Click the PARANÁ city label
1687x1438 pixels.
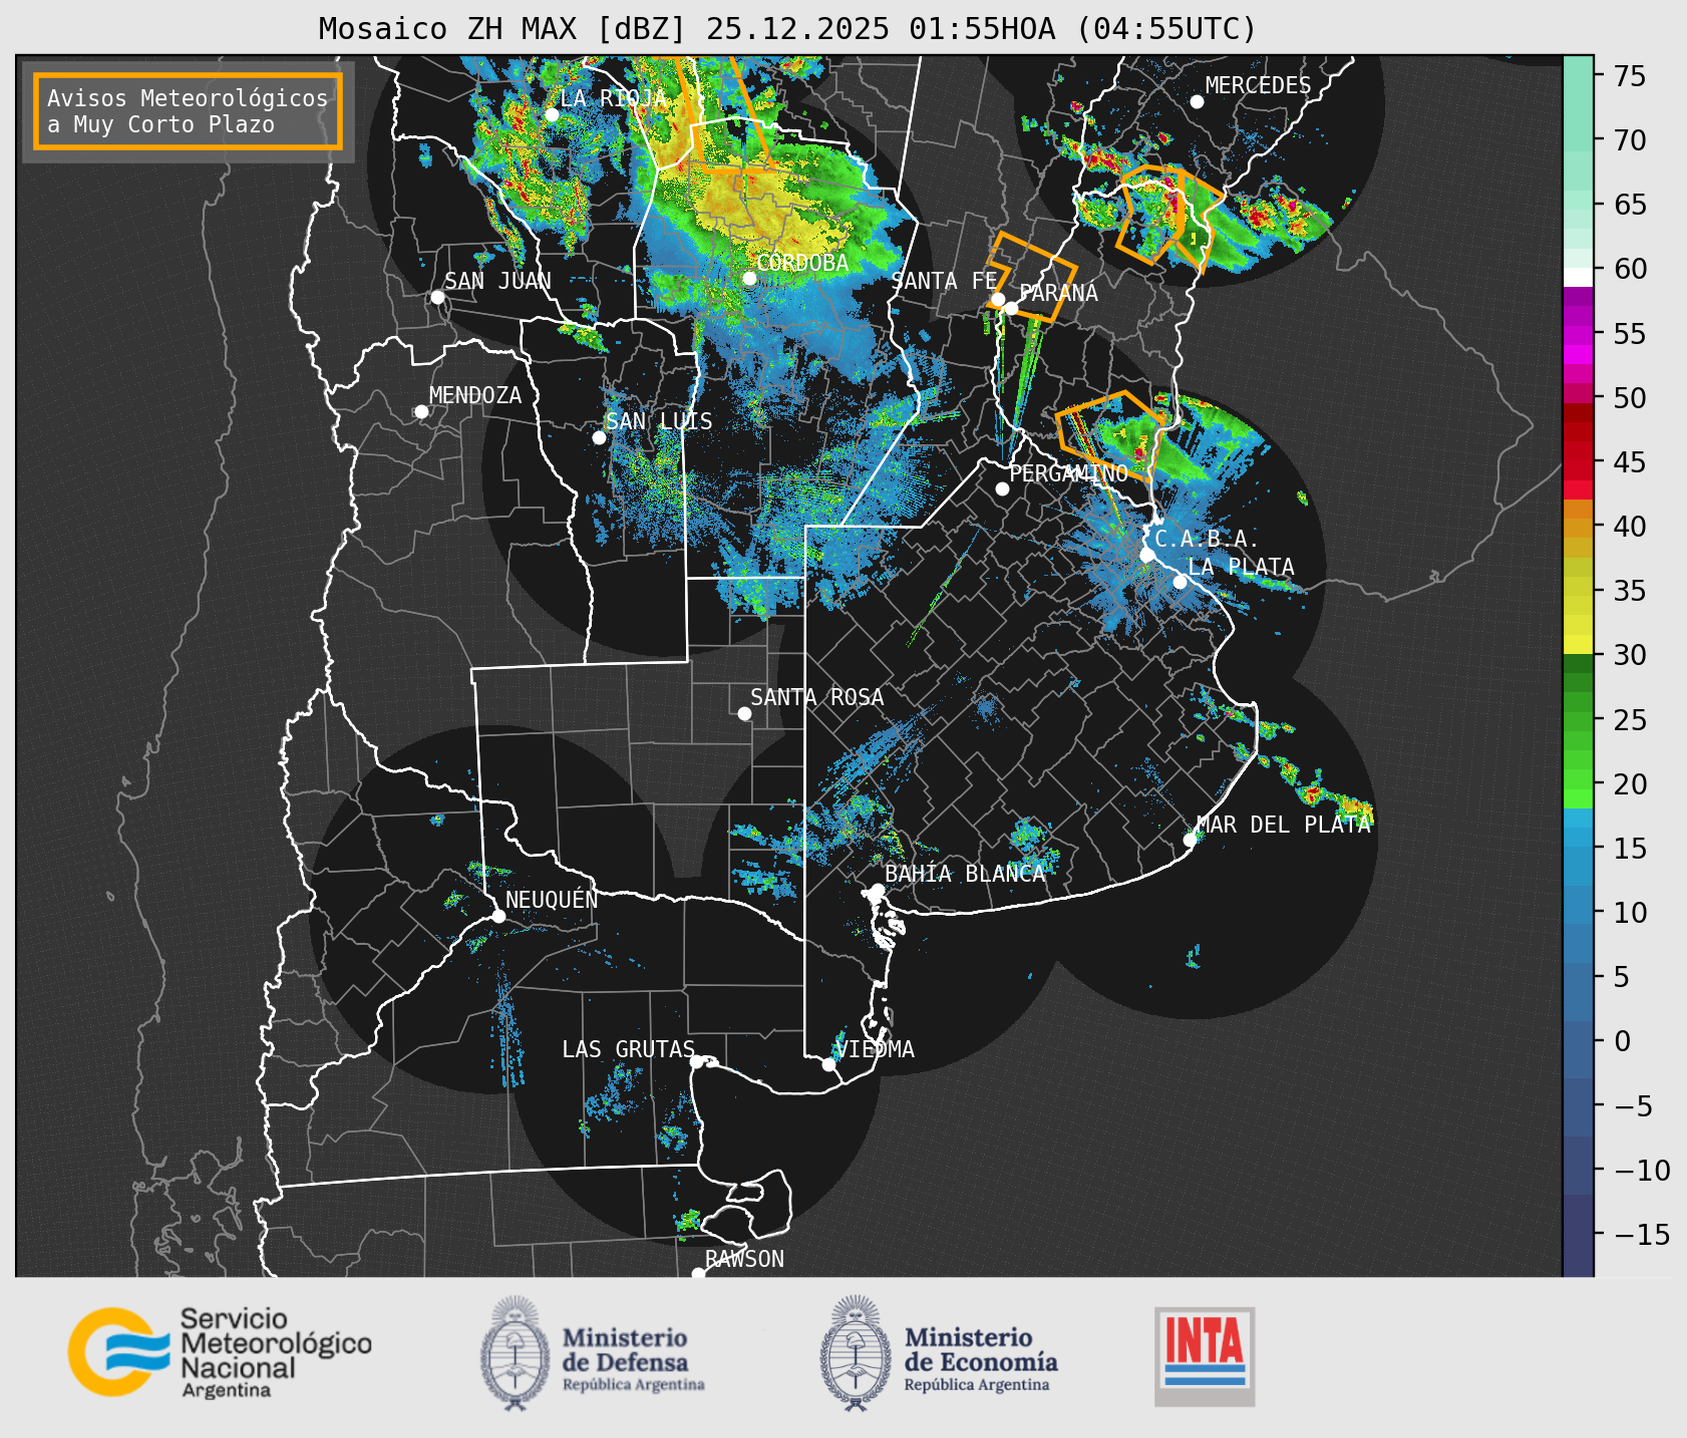point(1058,292)
